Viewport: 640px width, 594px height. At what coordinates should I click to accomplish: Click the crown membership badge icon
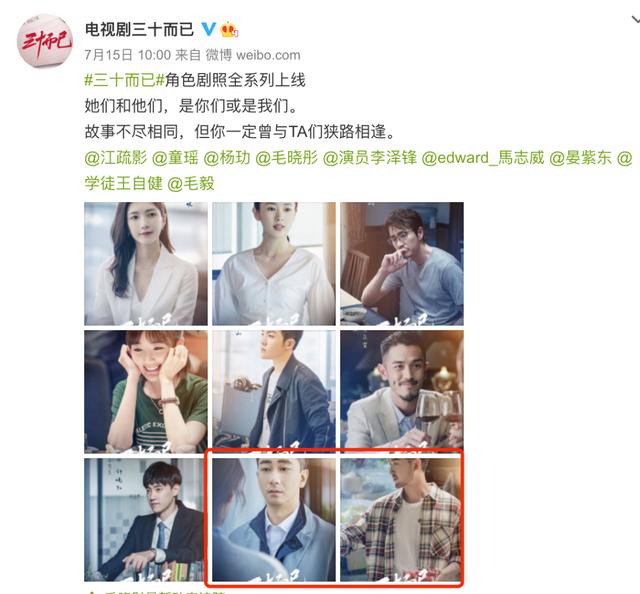tap(229, 29)
